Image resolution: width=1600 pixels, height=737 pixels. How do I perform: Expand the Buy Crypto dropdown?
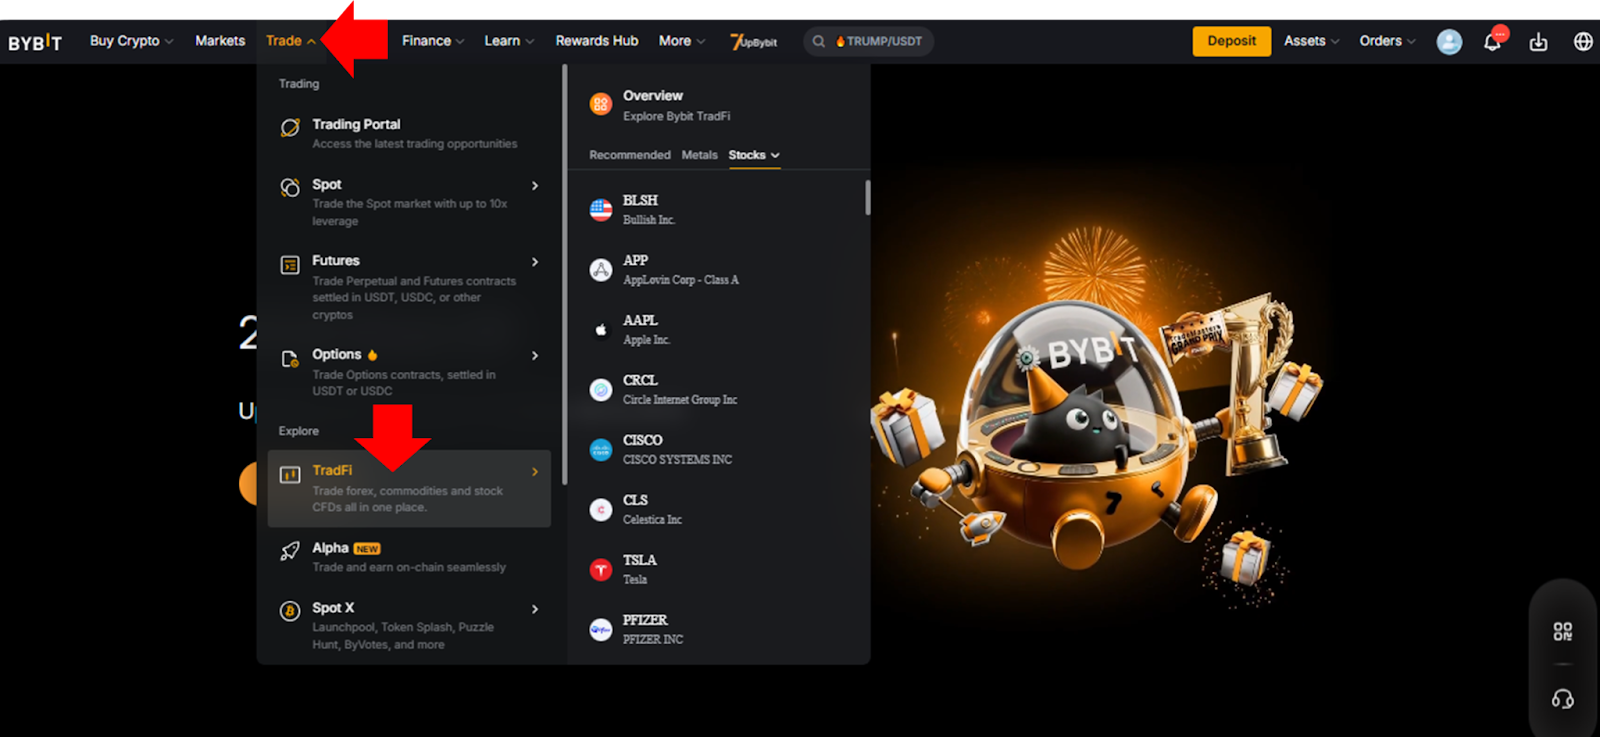pyautogui.click(x=131, y=41)
